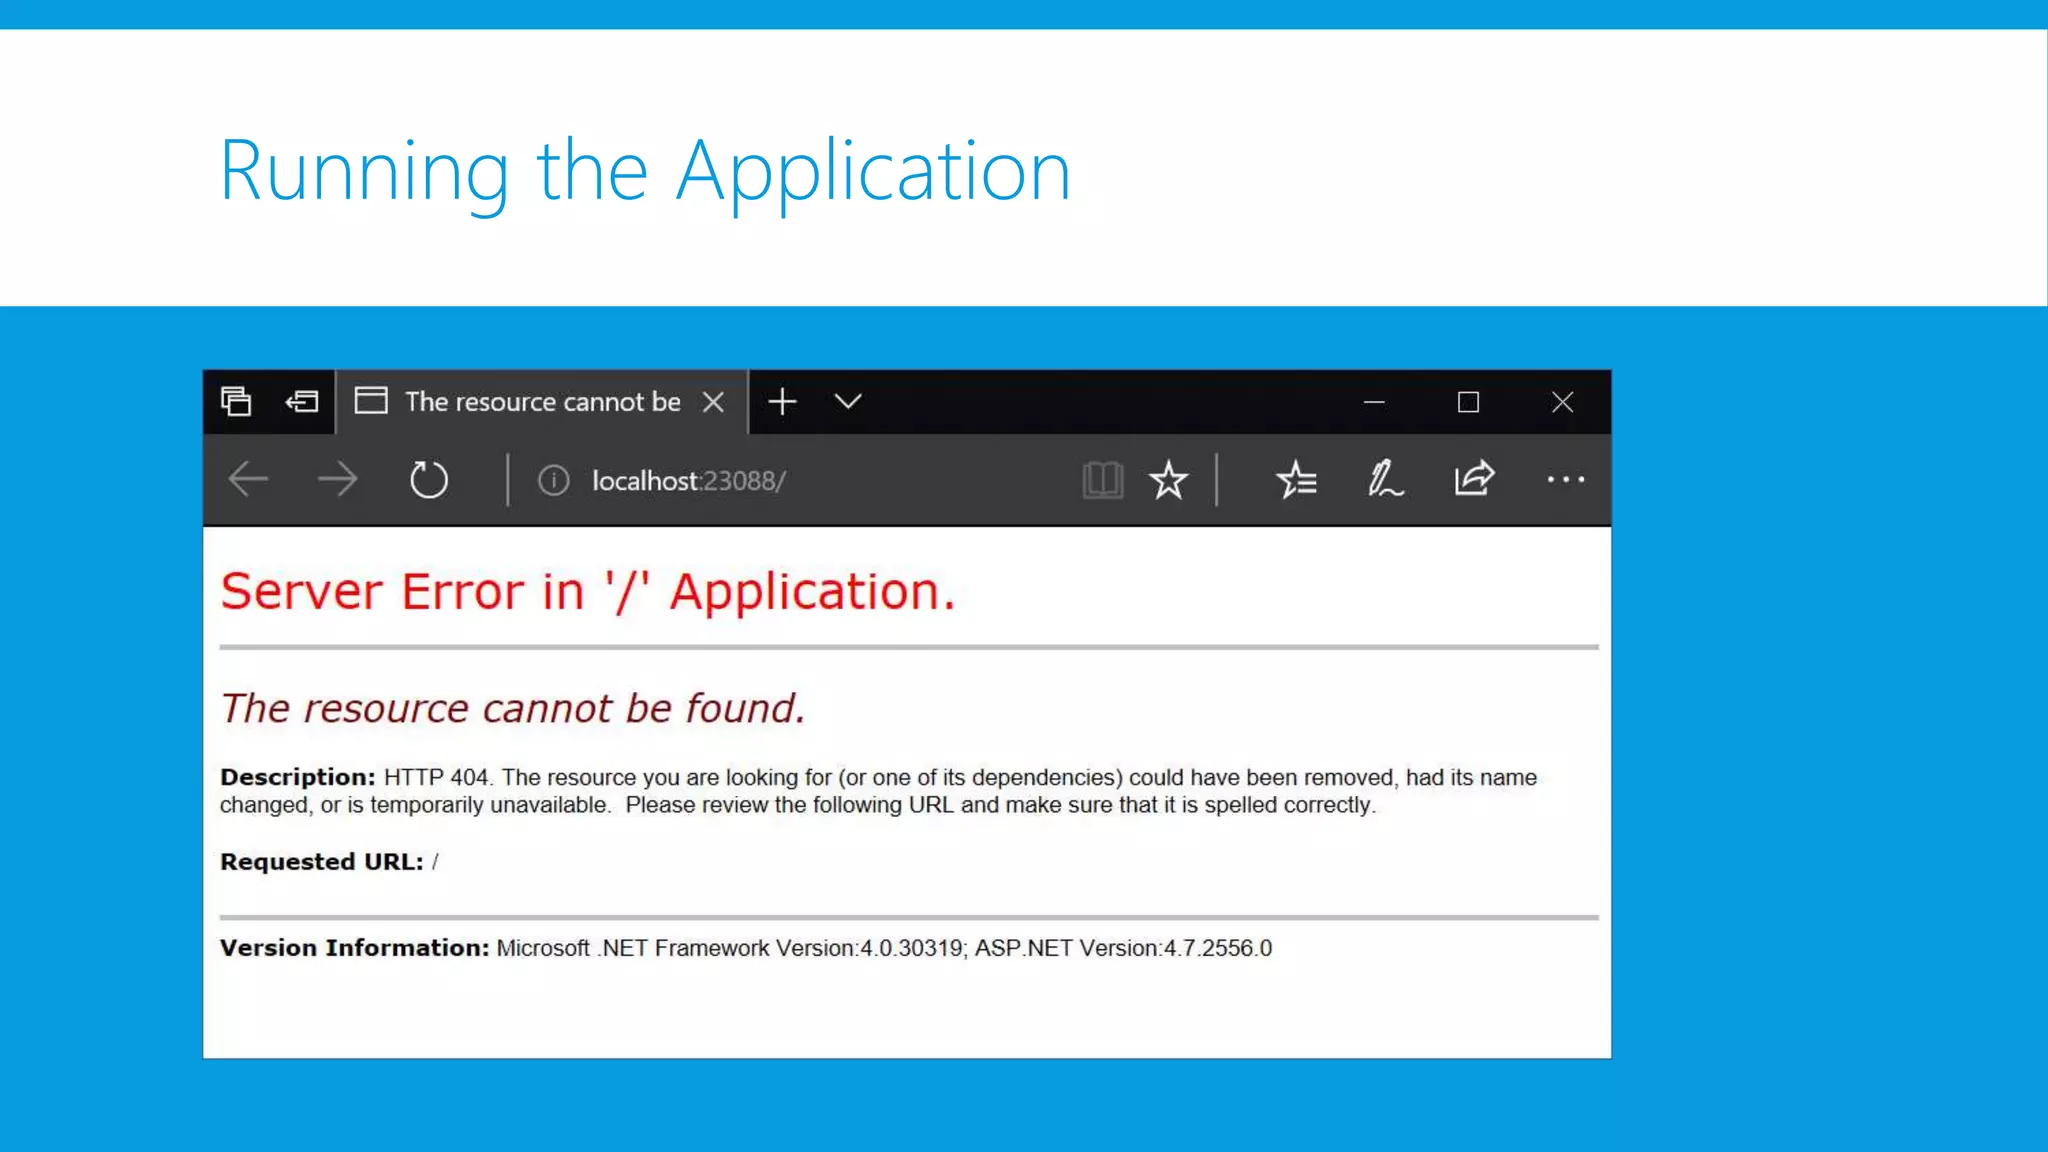This screenshot has width=2048, height=1152.
Task: Share this page icon
Action: pyautogui.click(x=1474, y=478)
